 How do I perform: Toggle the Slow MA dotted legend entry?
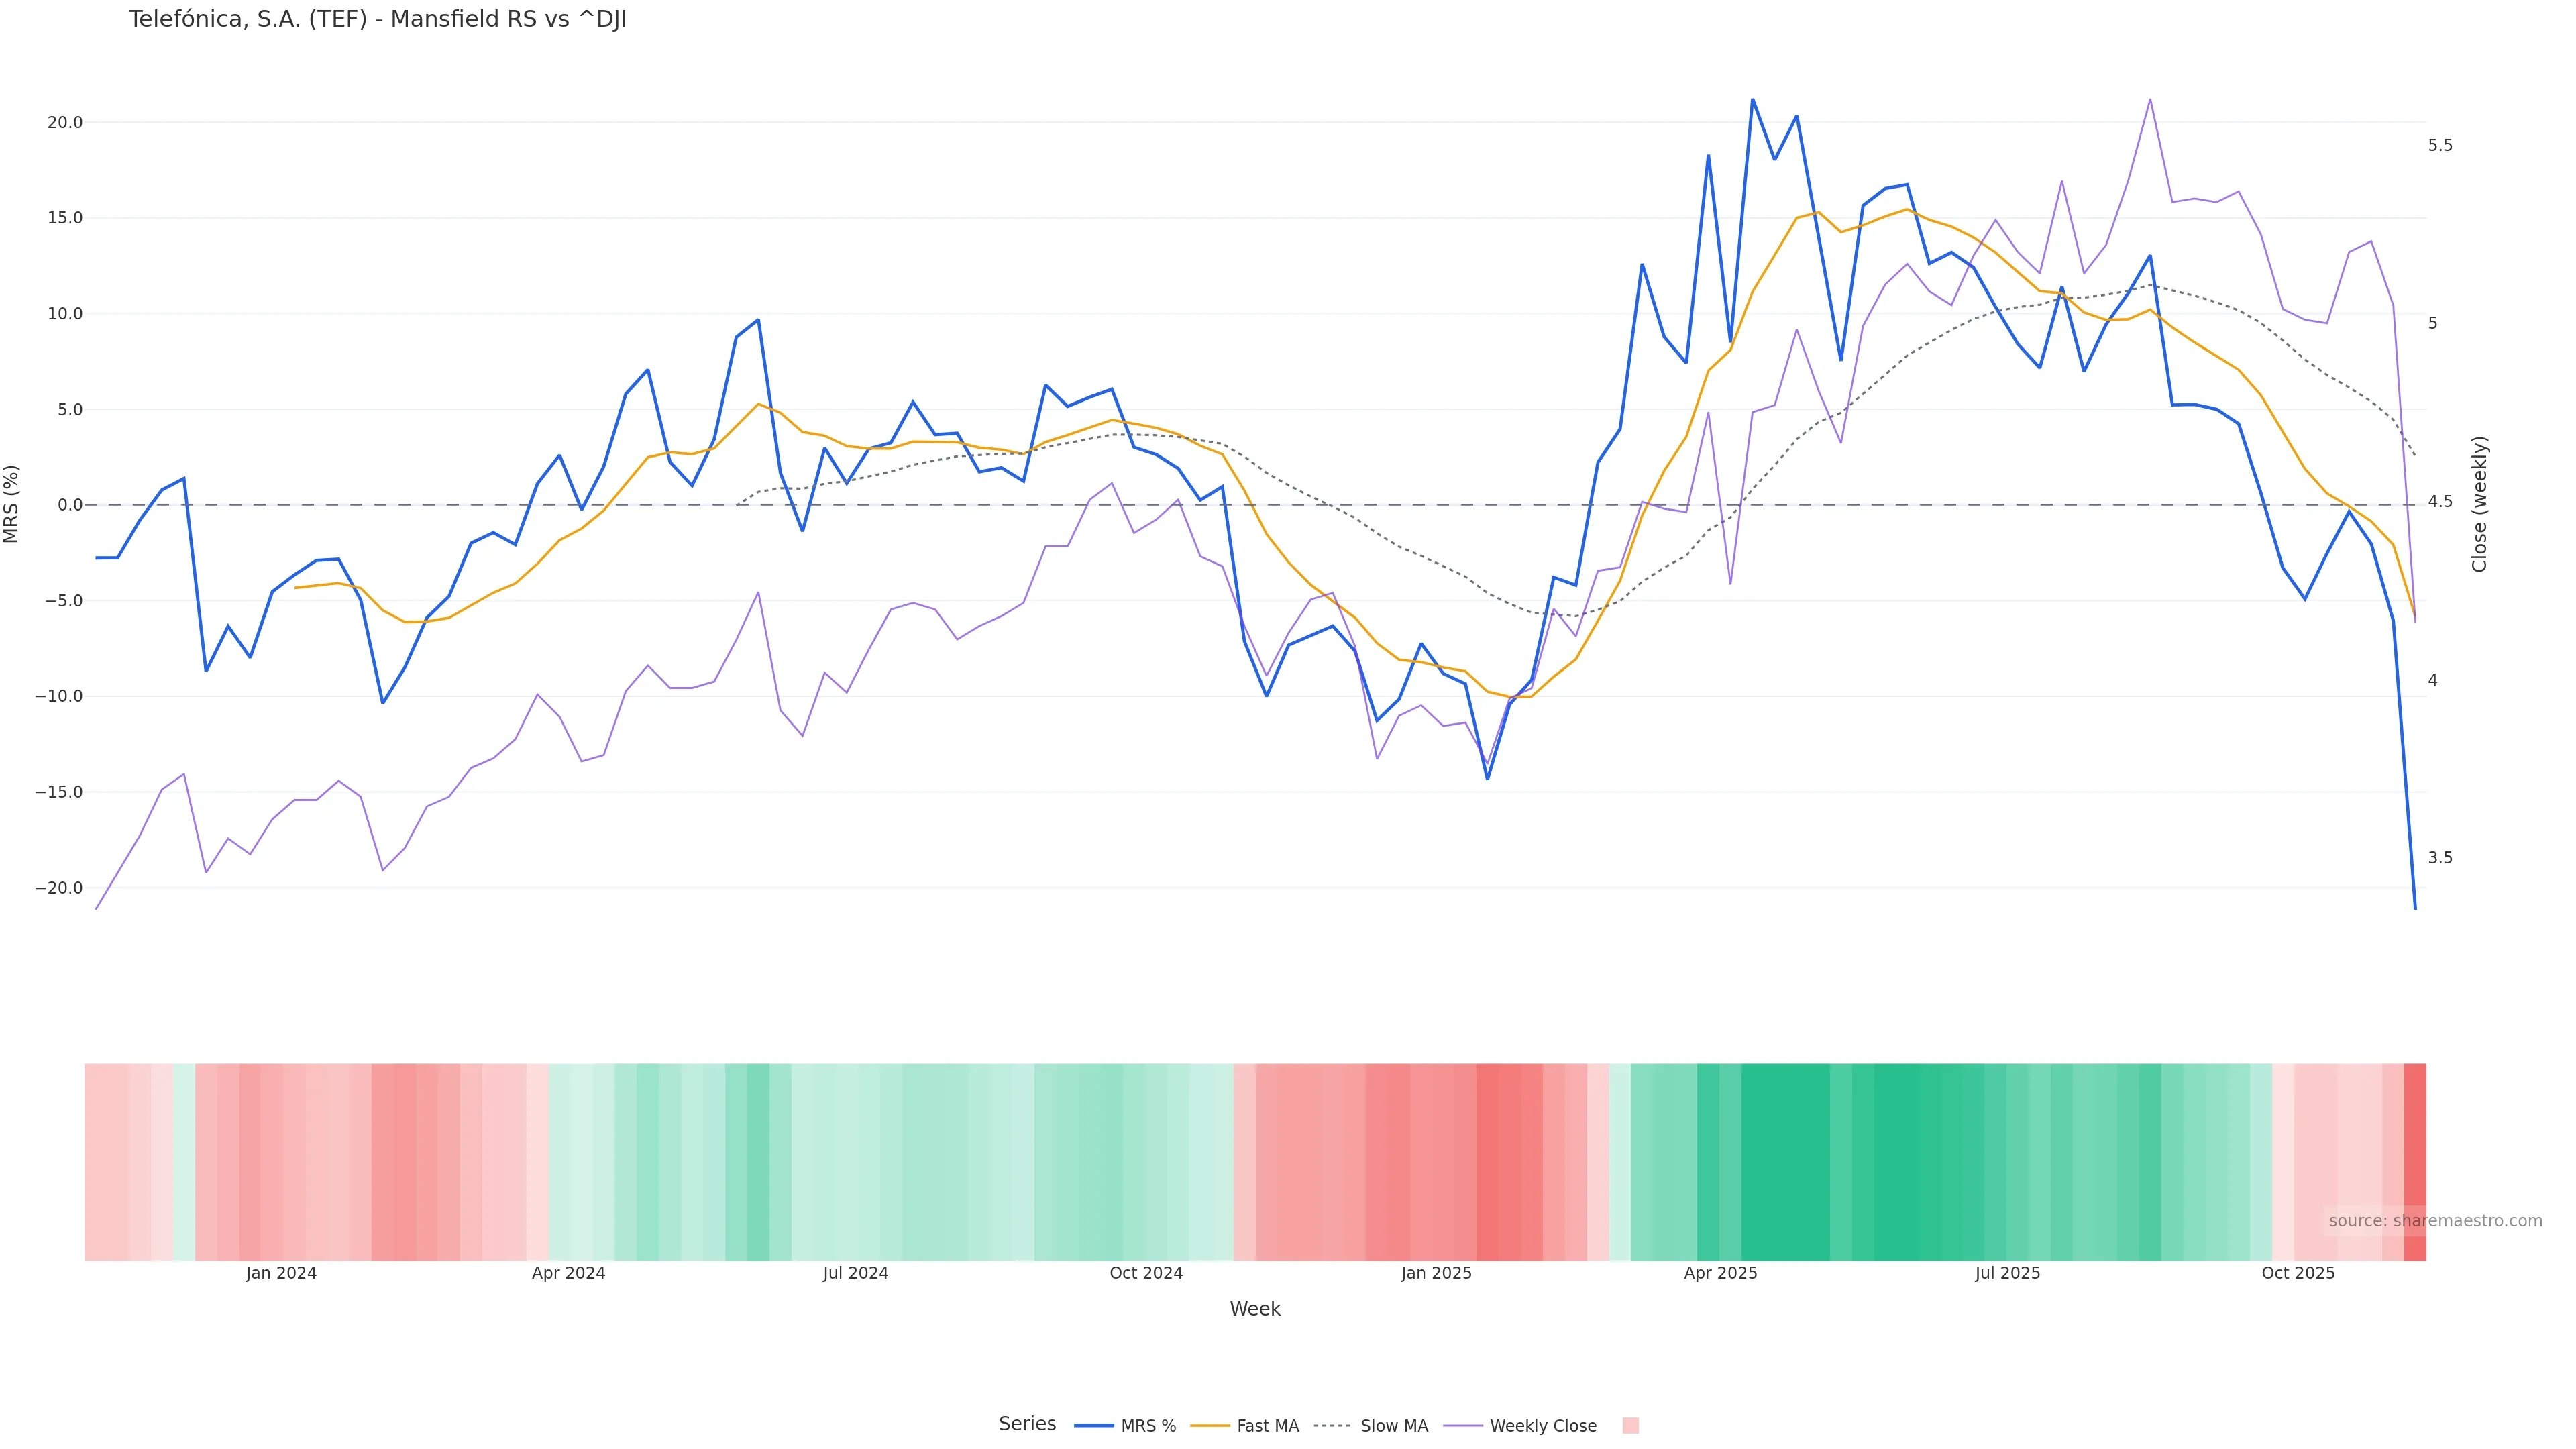click(x=1371, y=1426)
